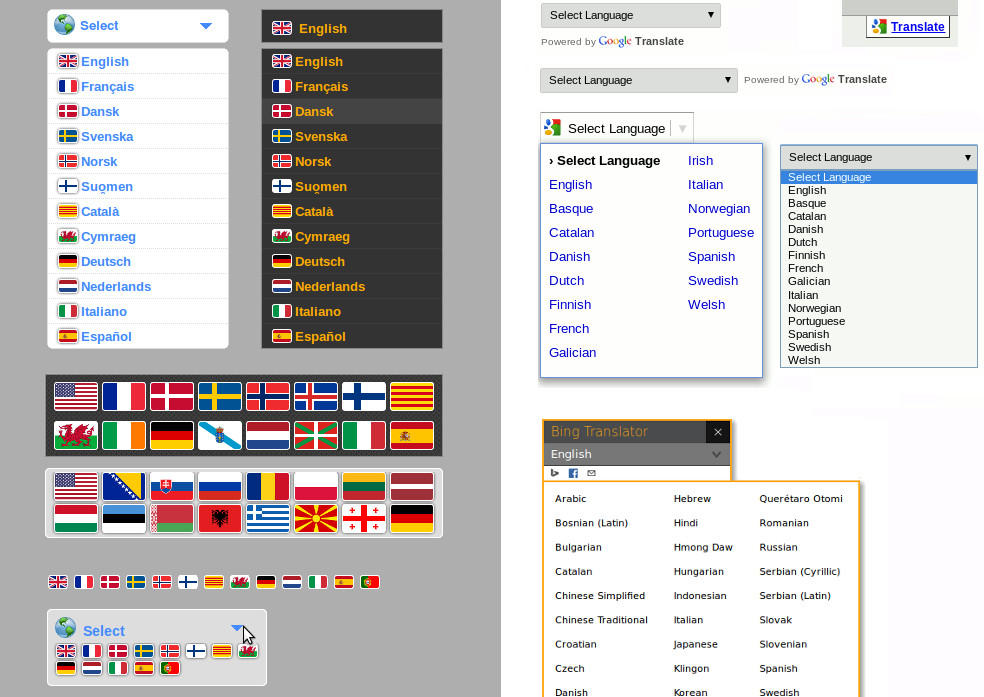Collapse the dark theme English language header
Screen dimensions: 984x697
click(351, 28)
